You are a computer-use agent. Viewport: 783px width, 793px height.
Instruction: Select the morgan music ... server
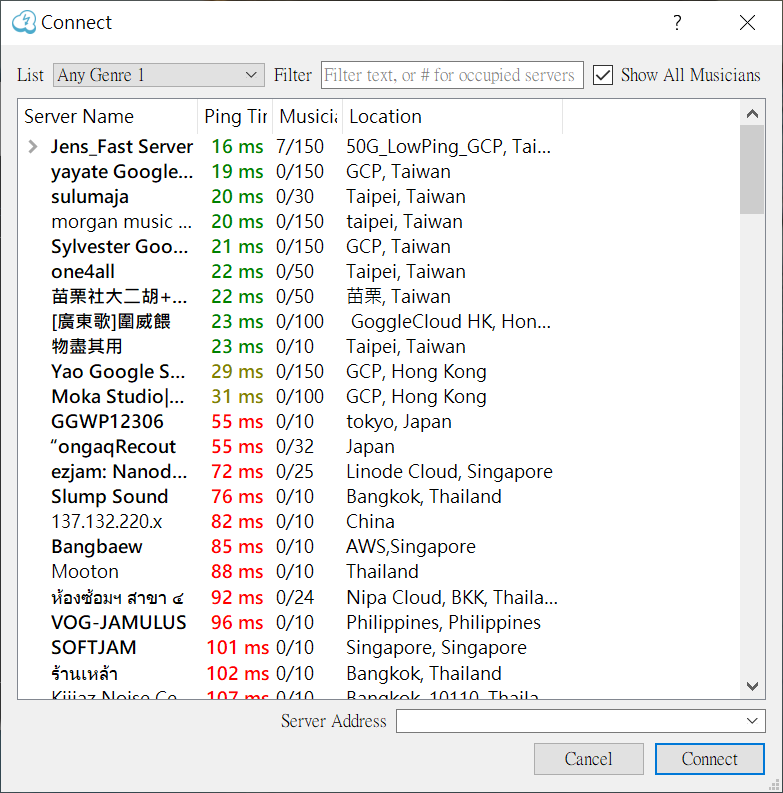(x=121, y=222)
